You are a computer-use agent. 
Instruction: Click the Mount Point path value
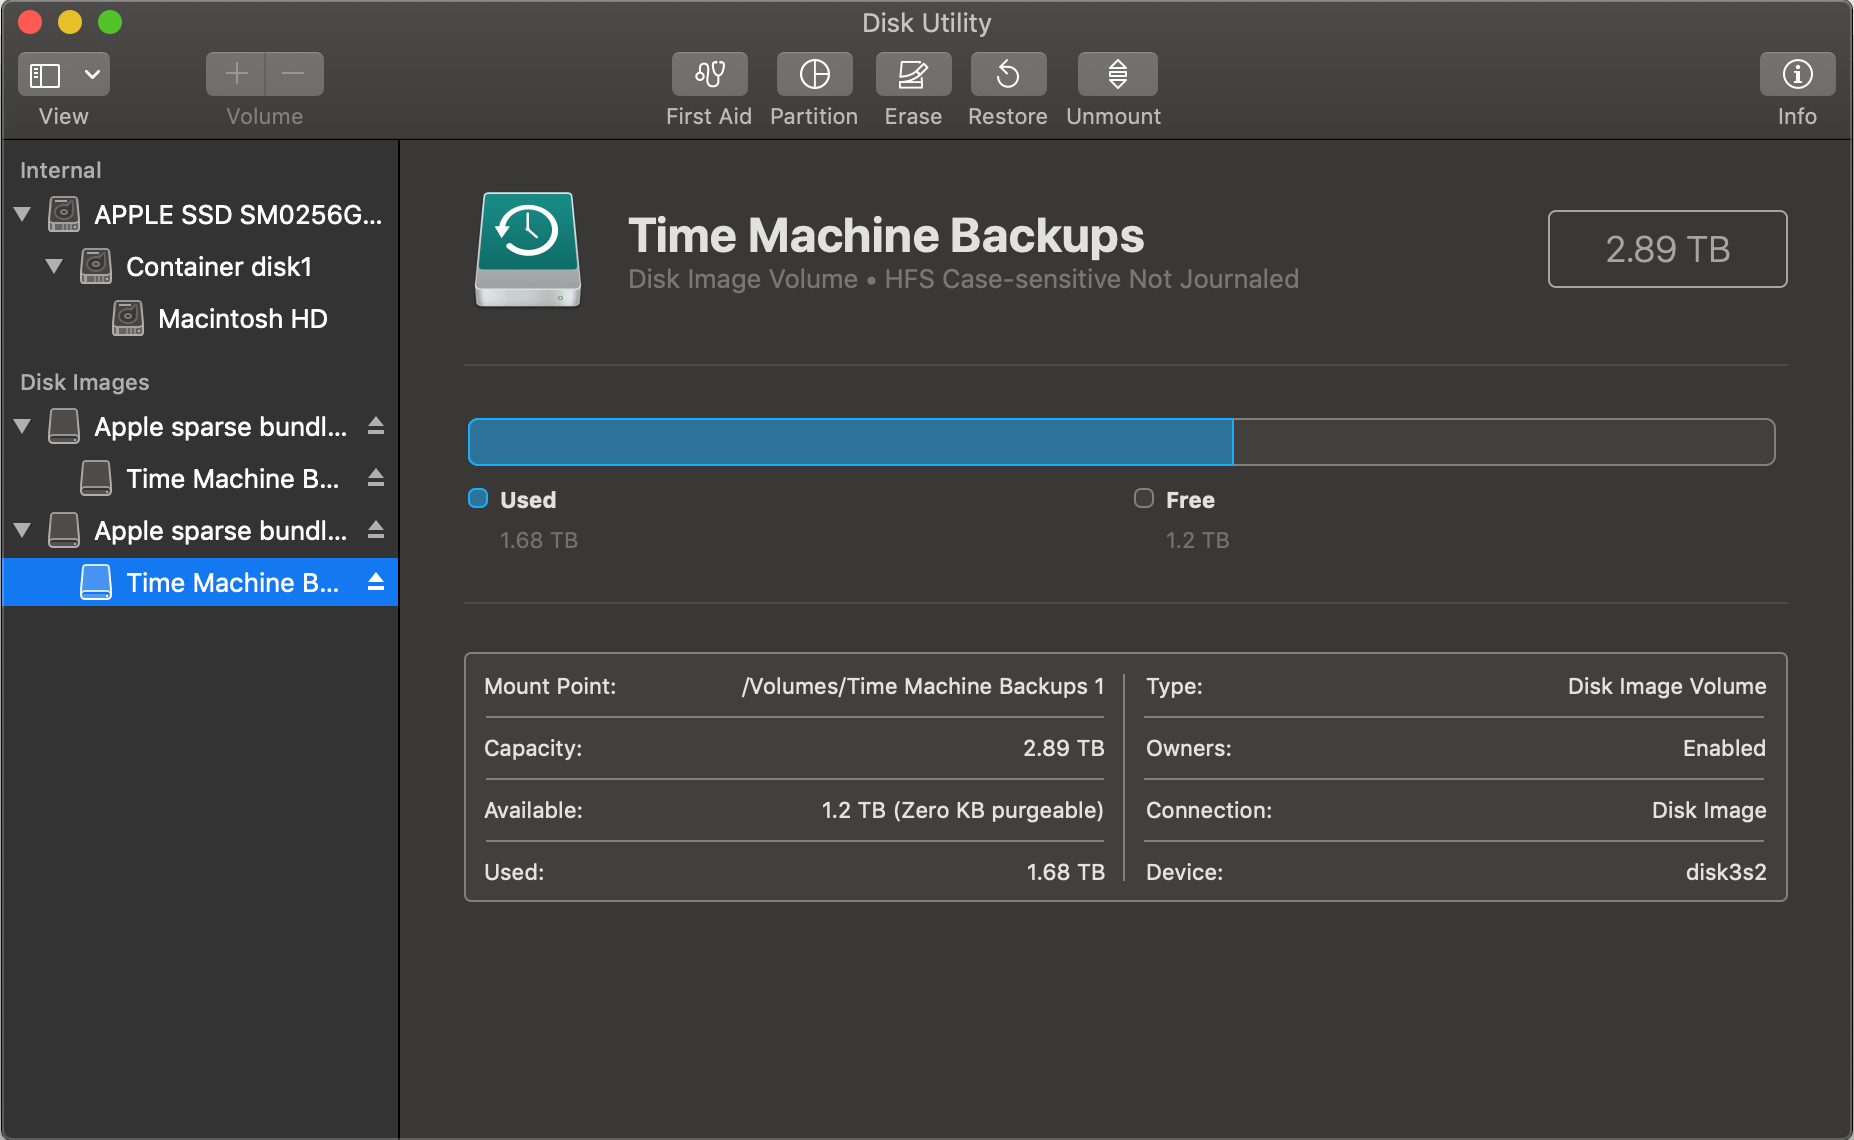click(x=922, y=686)
